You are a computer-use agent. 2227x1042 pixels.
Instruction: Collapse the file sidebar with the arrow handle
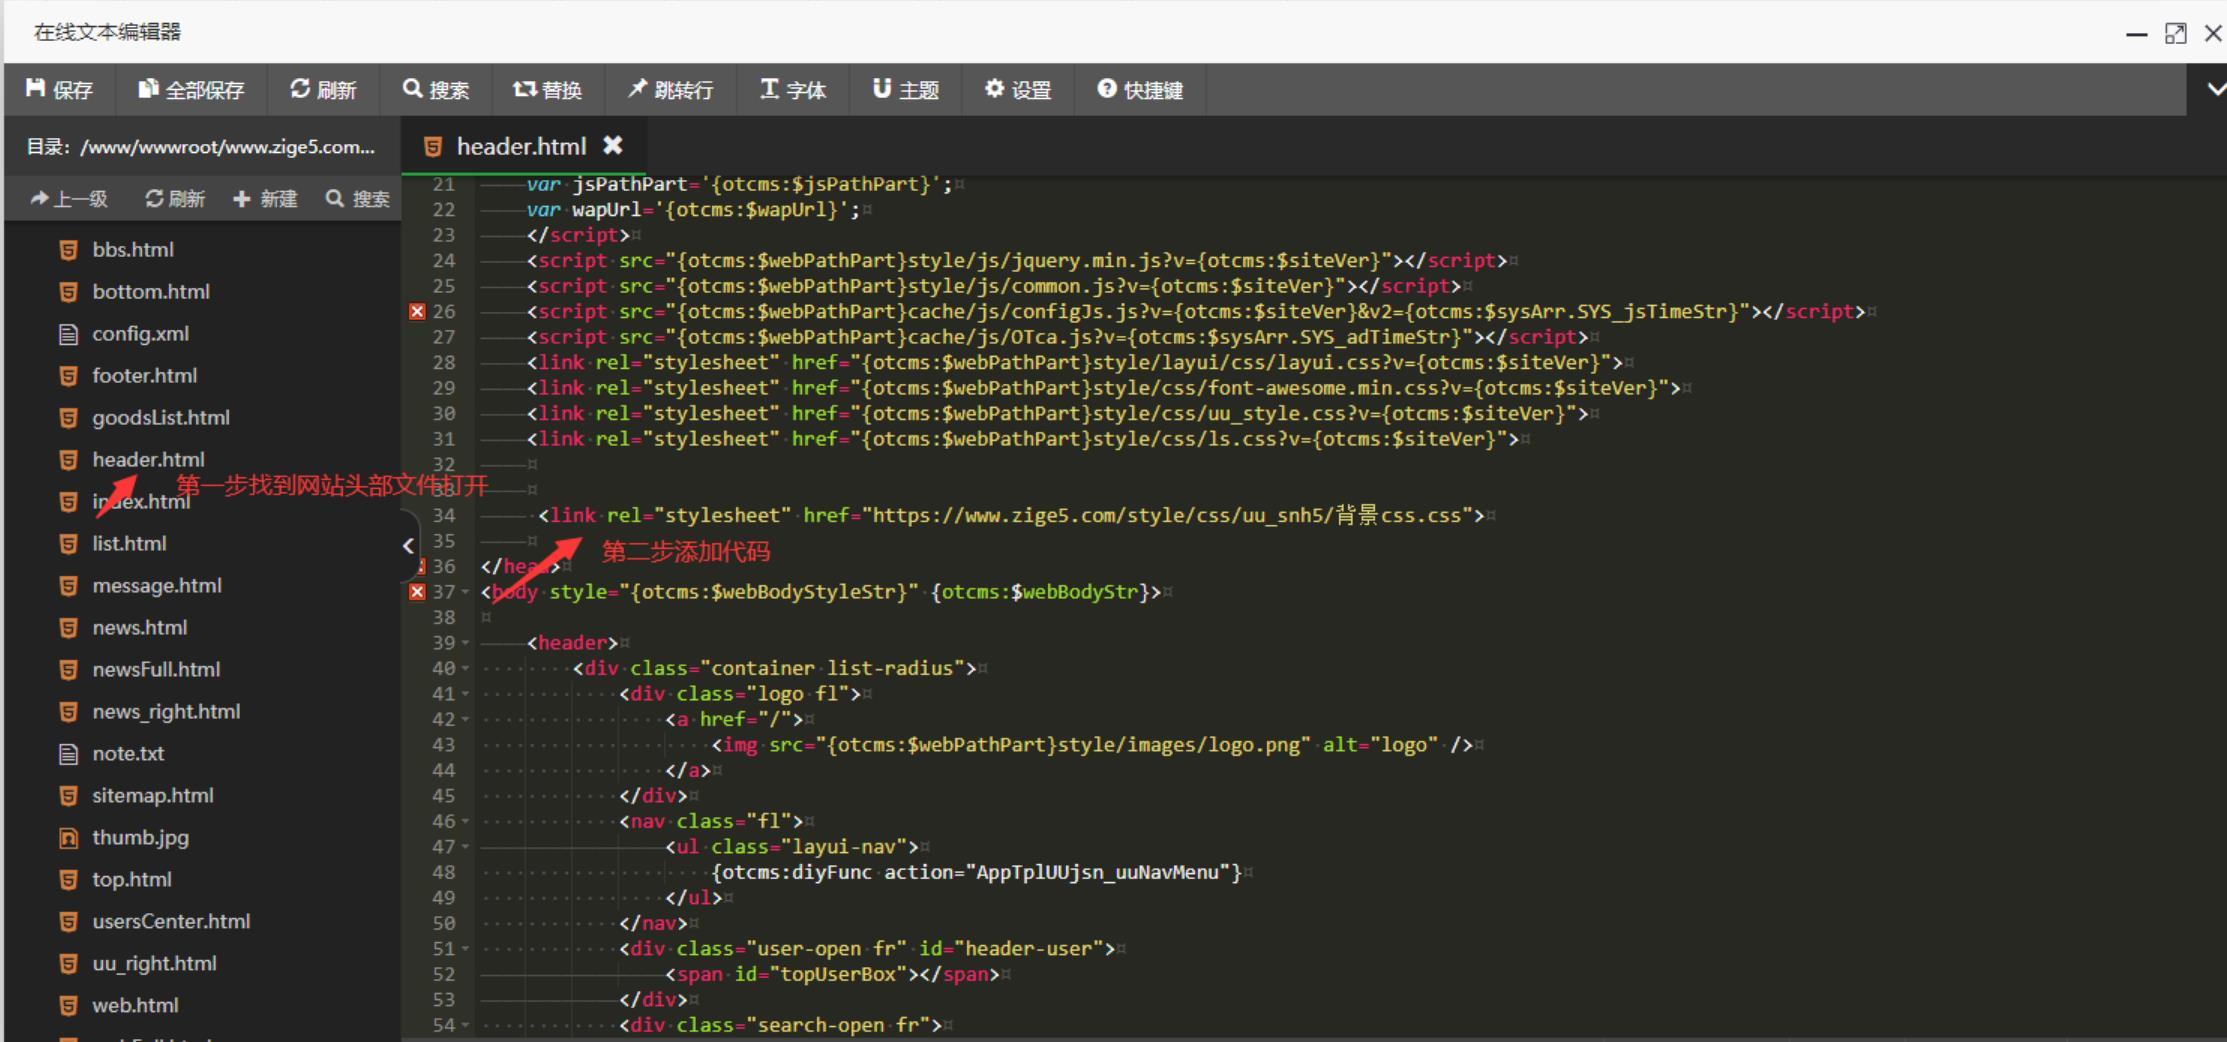click(x=408, y=545)
